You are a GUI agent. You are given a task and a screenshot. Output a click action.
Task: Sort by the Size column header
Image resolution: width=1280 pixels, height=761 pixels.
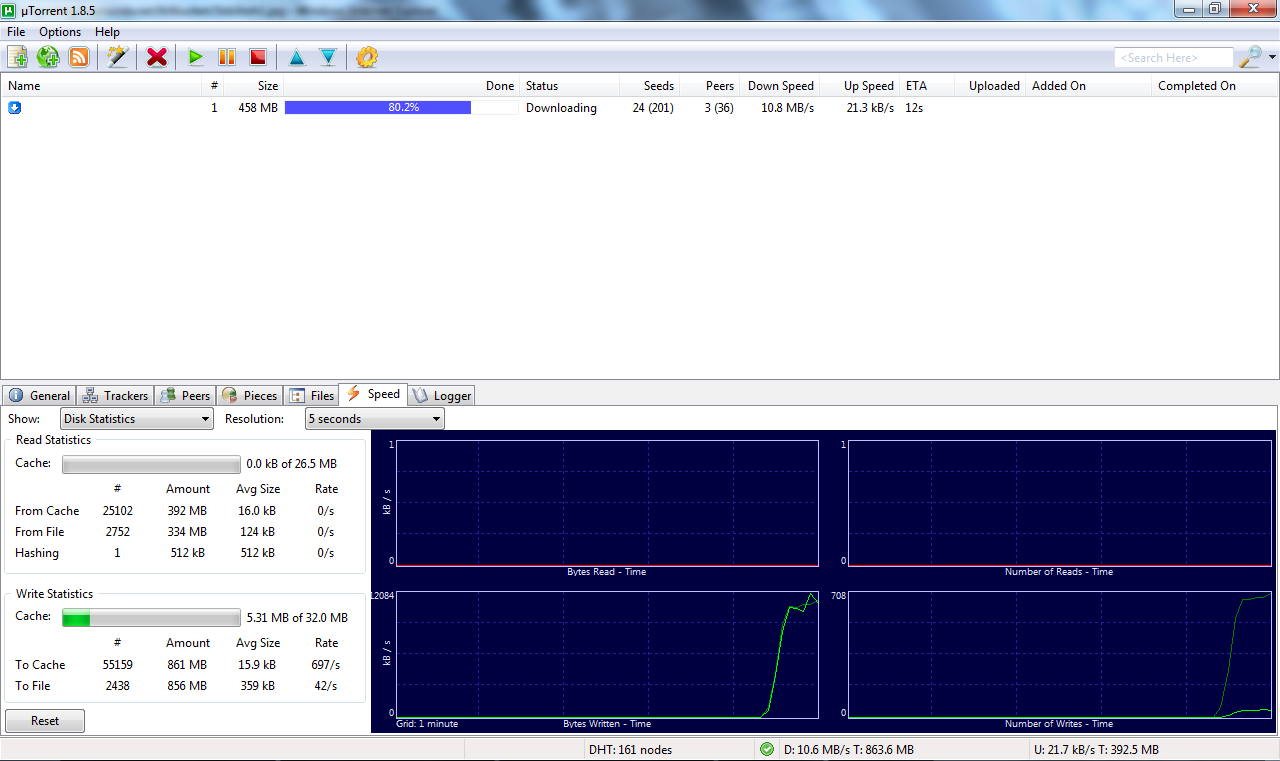[x=253, y=86]
